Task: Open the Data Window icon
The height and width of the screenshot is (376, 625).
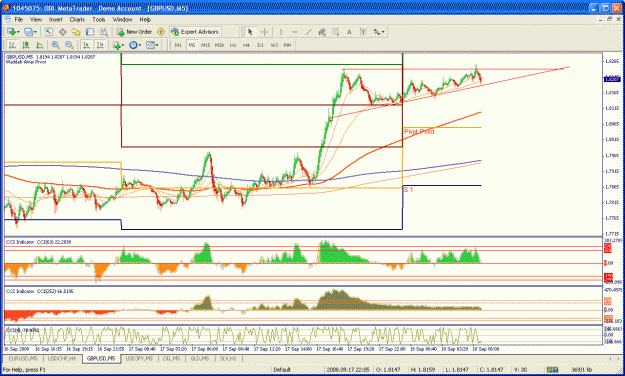Action: pyautogui.click(x=63, y=32)
